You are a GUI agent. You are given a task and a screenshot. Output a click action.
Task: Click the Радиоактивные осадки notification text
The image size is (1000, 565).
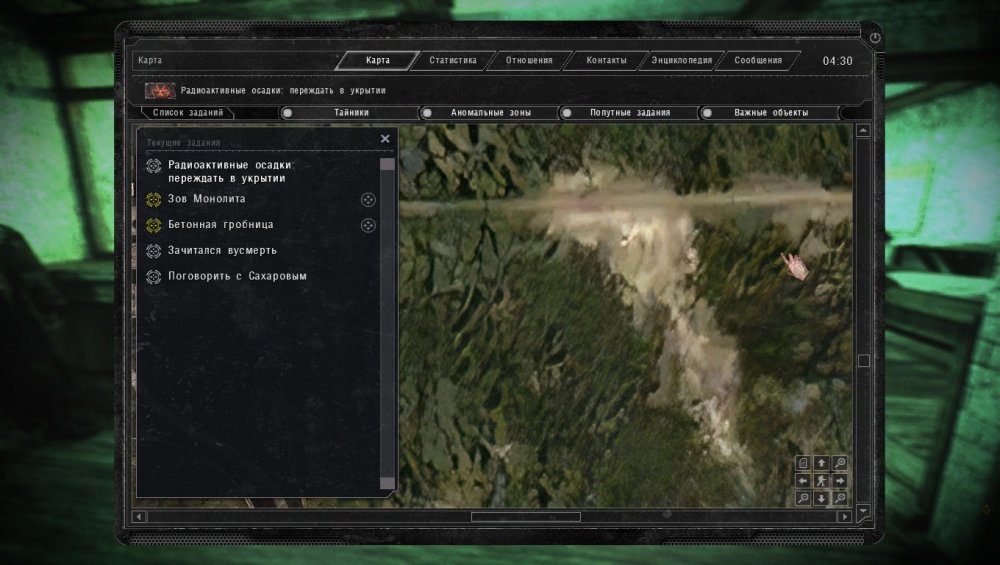[283, 91]
